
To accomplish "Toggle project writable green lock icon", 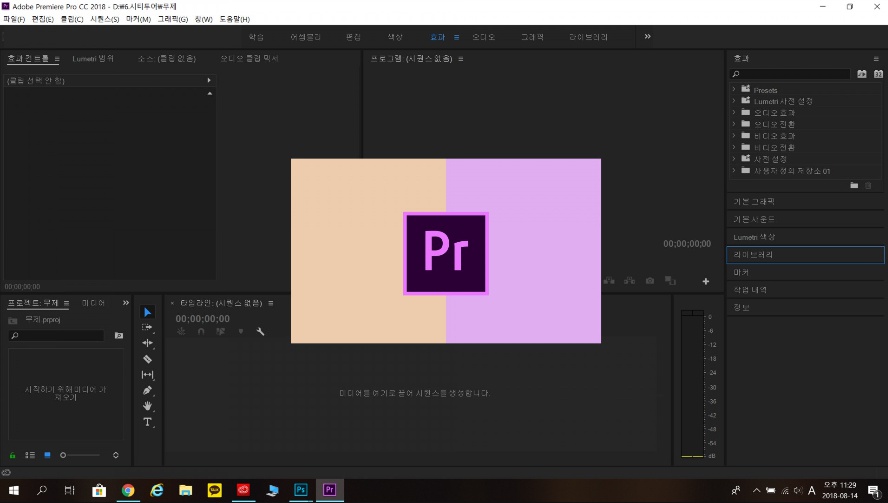I will [12, 455].
